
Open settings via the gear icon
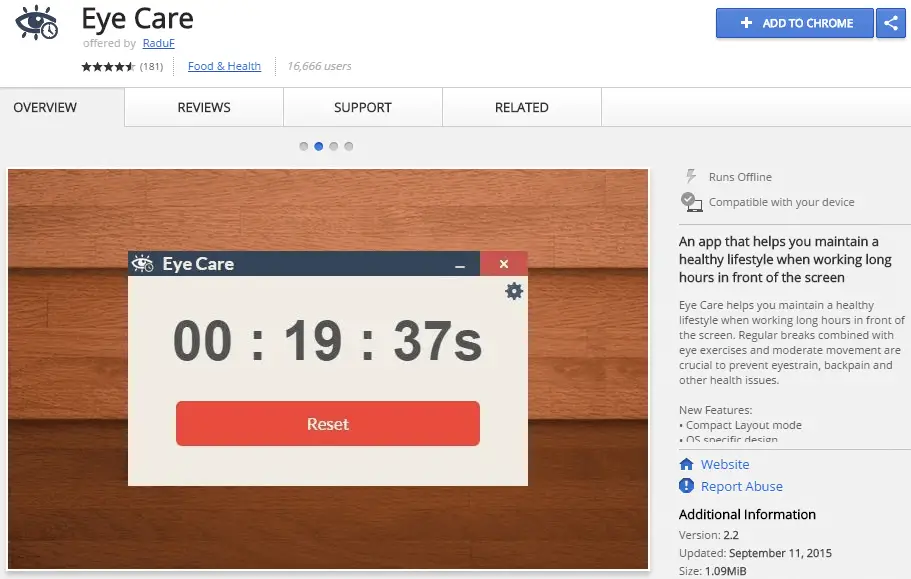(514, 291)
